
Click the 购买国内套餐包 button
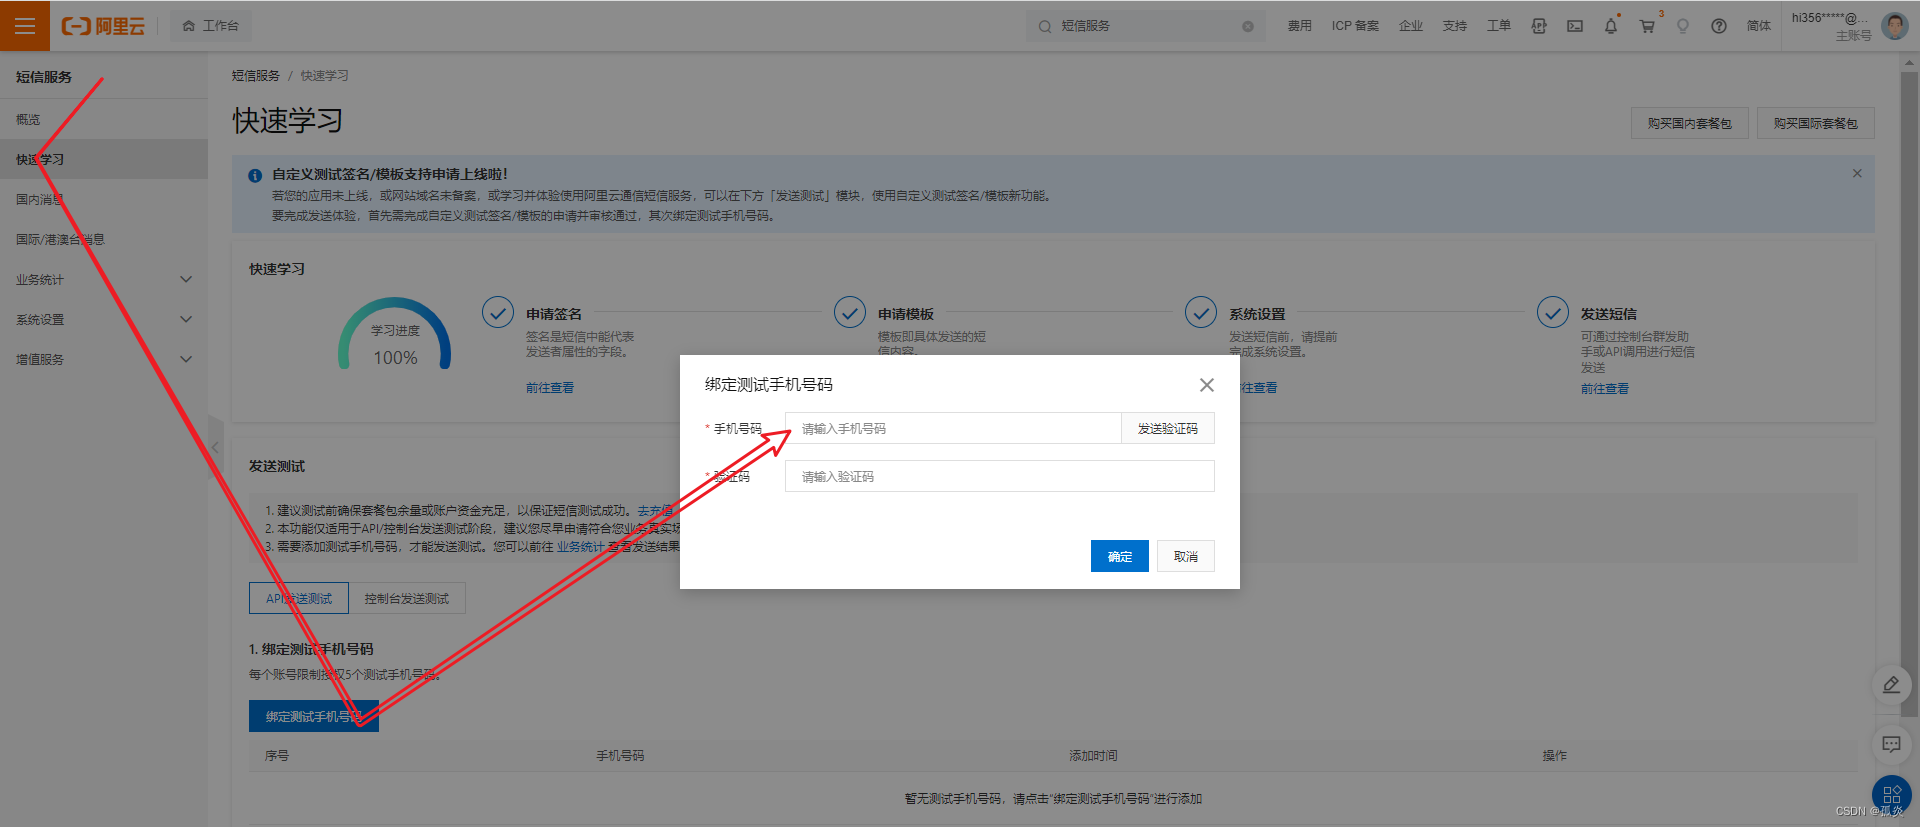[x=1690, y=123]
